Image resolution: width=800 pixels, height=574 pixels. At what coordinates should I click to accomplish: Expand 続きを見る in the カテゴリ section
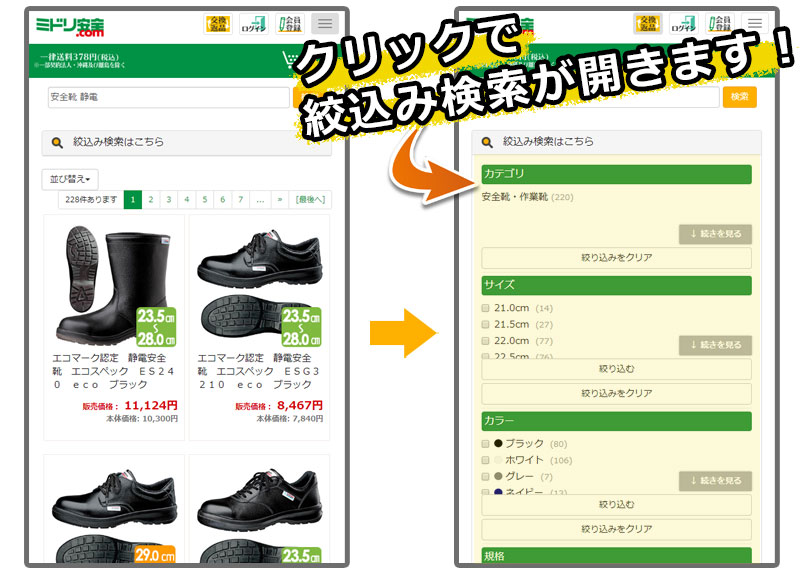click(x=714, y=234)
